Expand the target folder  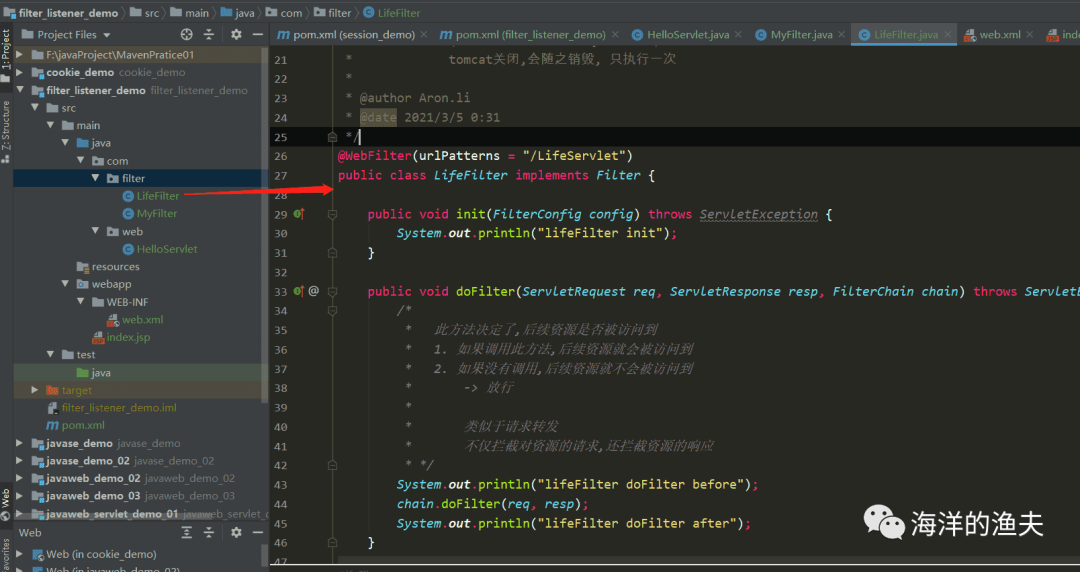pos(35,390)
